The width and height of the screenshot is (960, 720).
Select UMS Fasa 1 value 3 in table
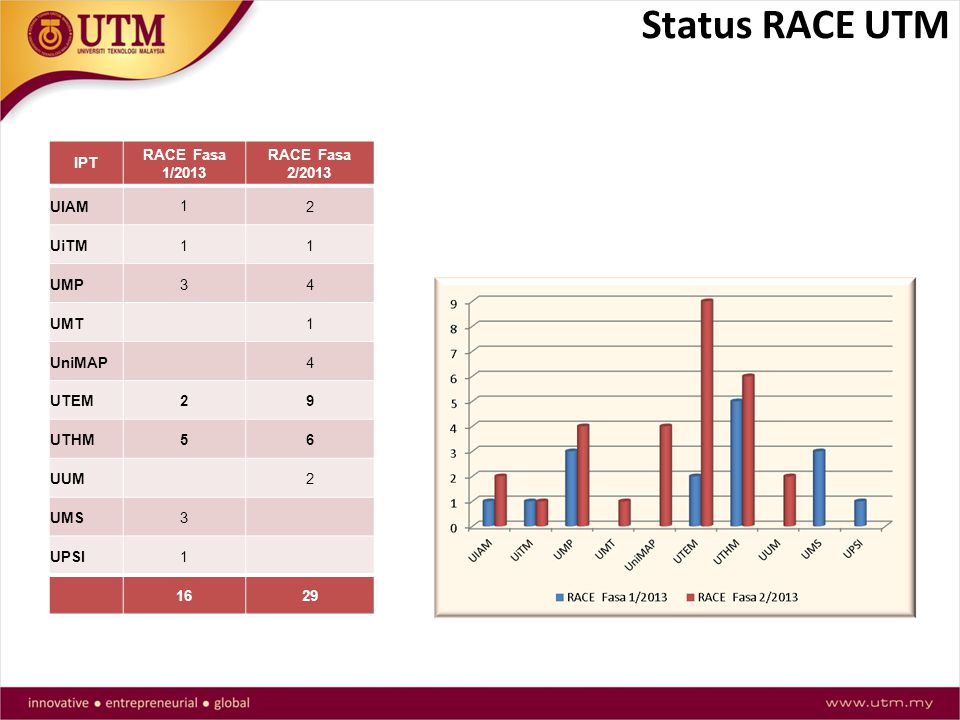click(x=184, y=517)
